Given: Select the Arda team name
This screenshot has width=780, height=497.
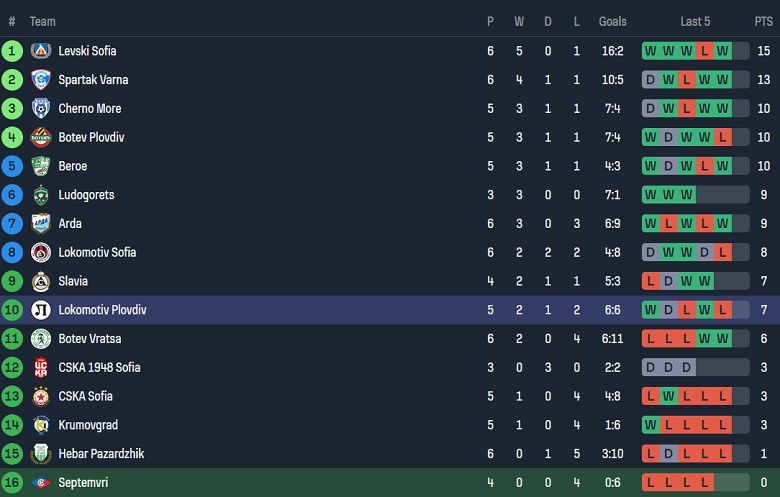Looking at the screenshot, I should [x=70, y=224].
